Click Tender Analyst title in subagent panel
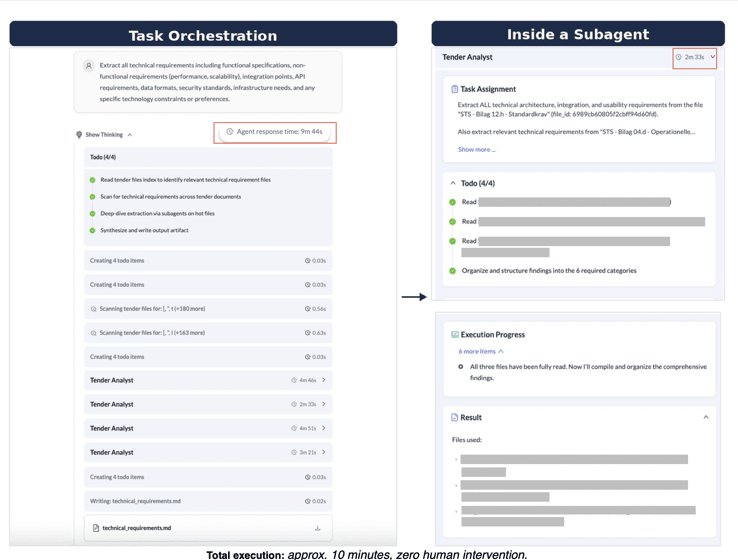This screenshot has width=738, height=560. point(467,57)
